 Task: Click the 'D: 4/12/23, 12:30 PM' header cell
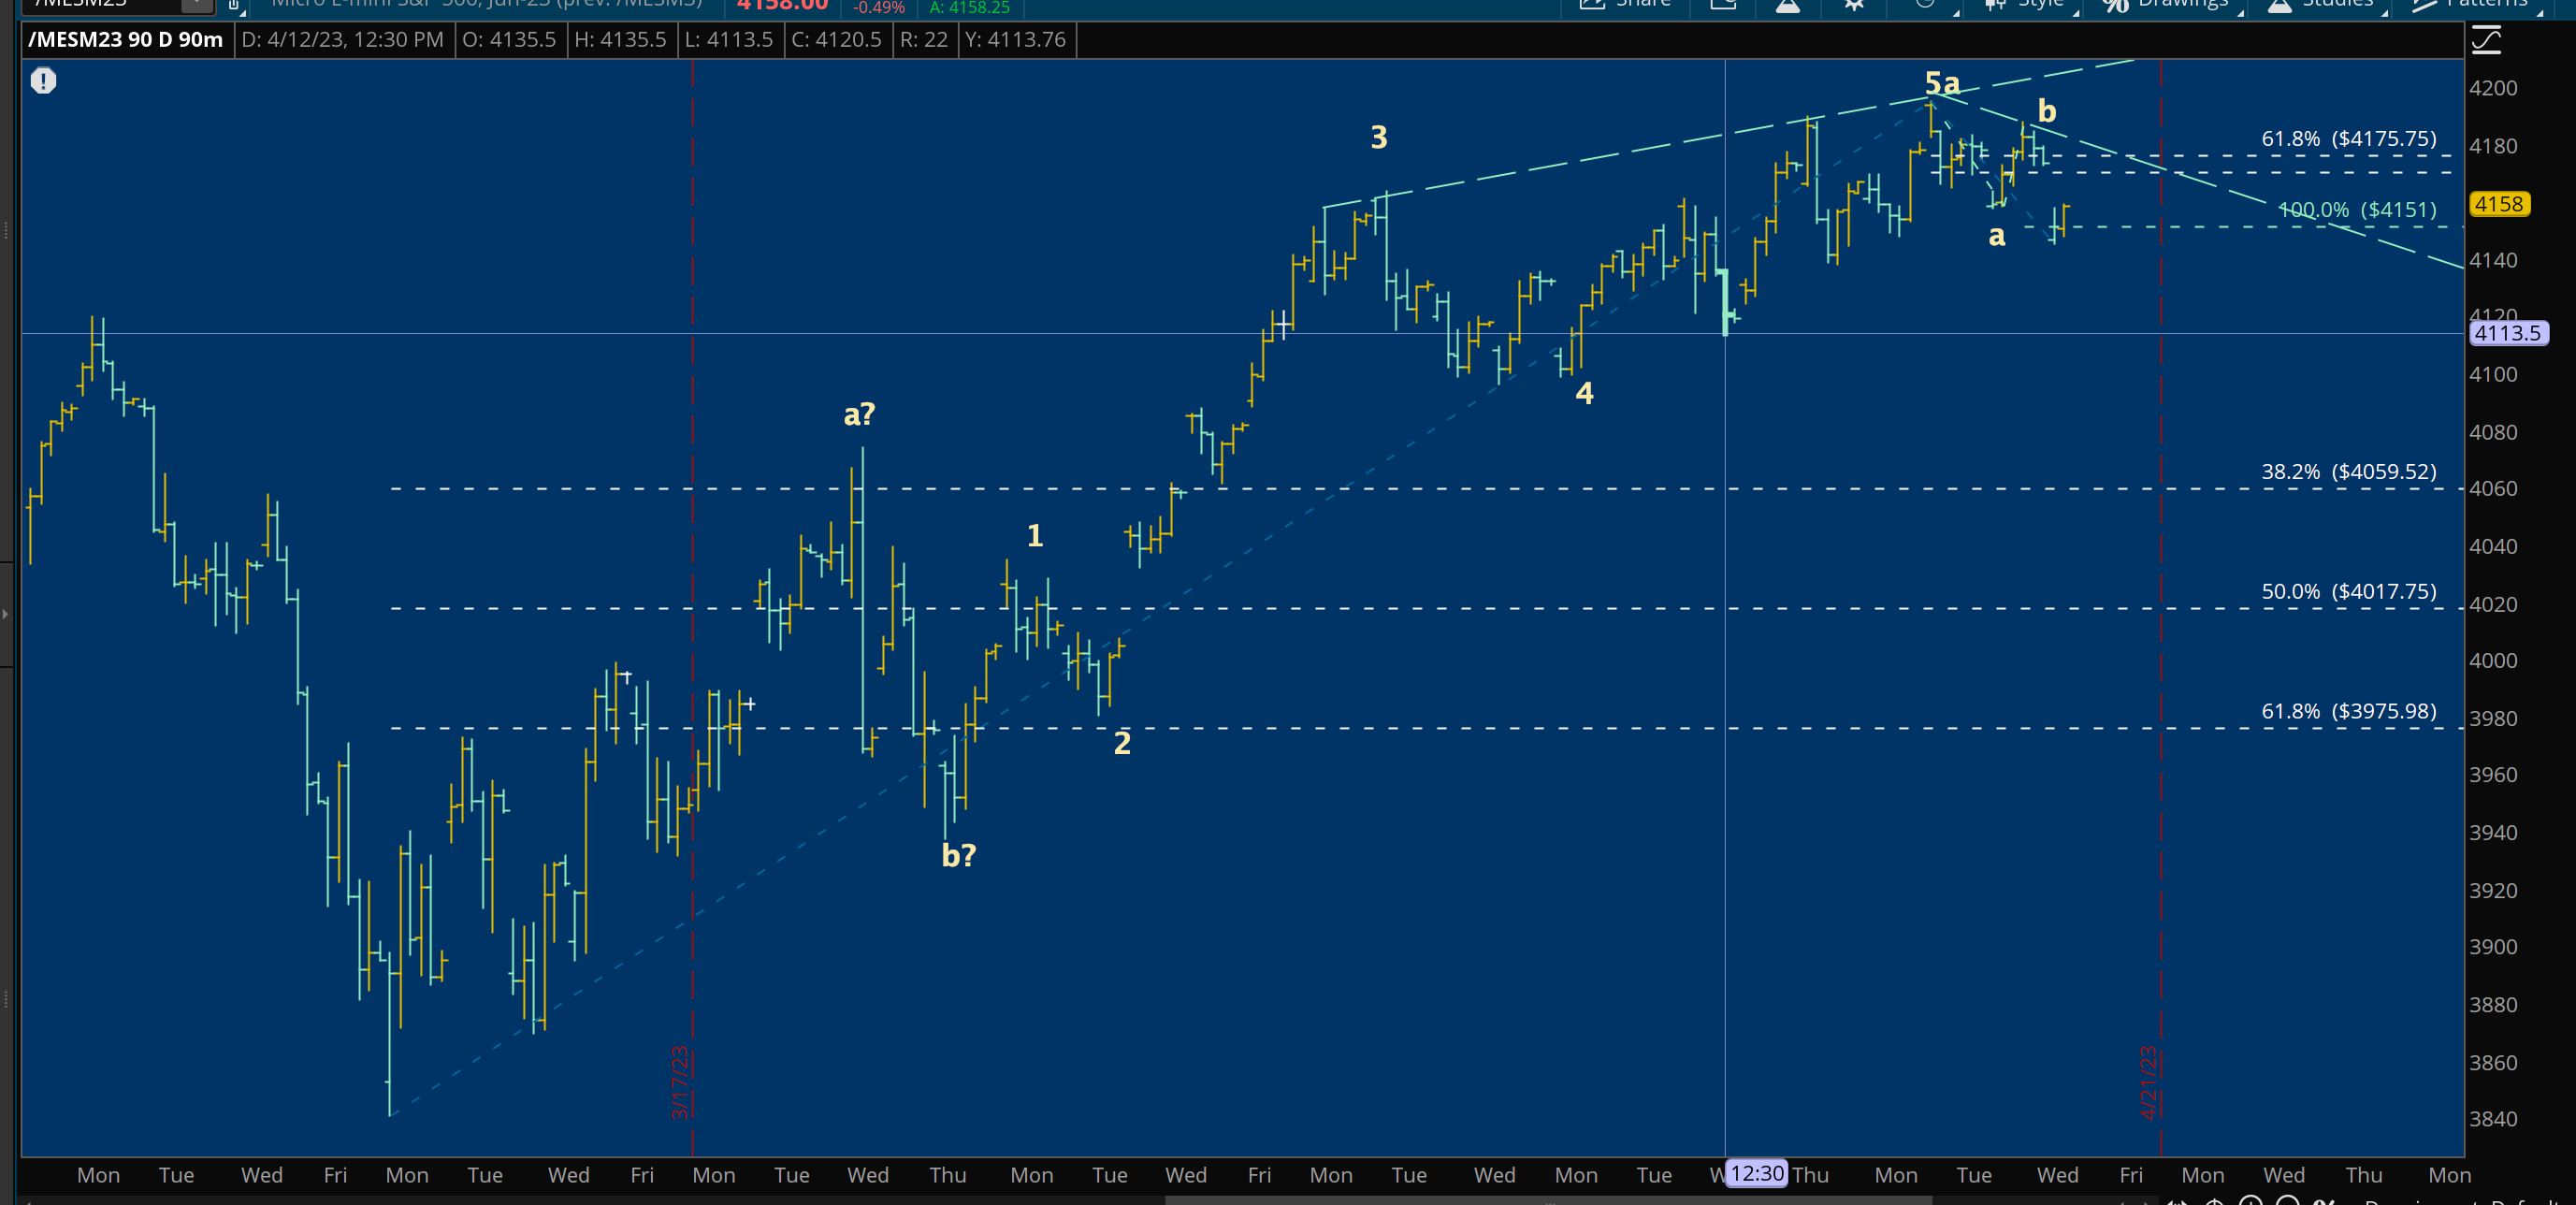tap(343, 40)
